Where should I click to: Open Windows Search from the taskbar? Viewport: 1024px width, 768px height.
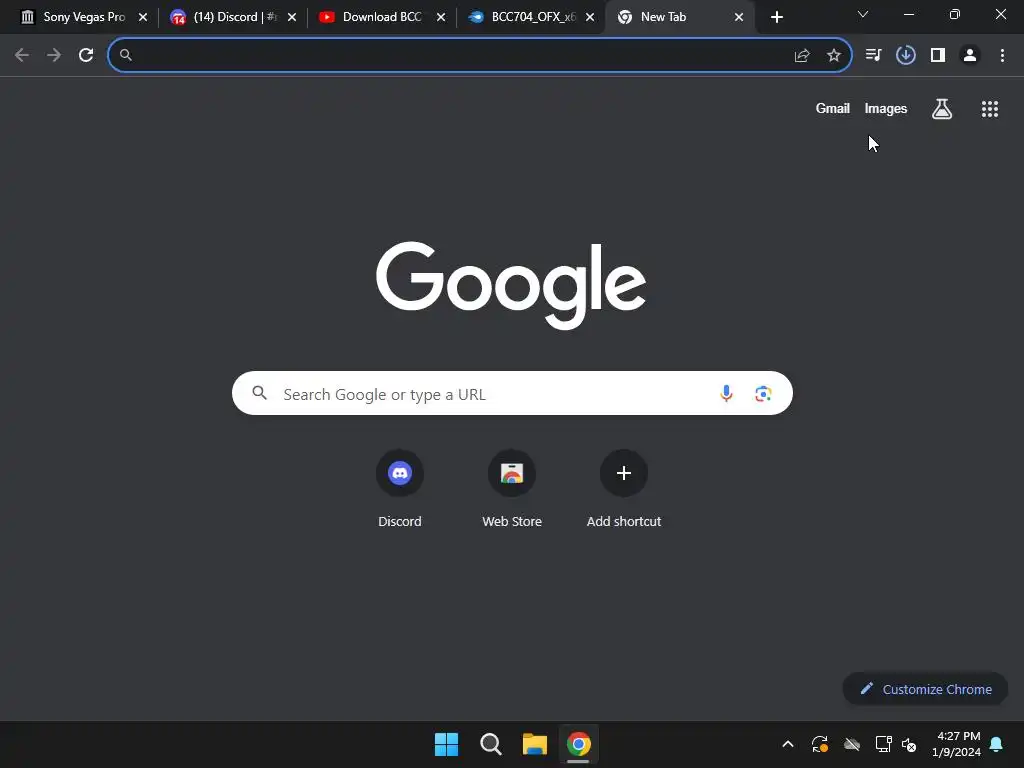490,744
